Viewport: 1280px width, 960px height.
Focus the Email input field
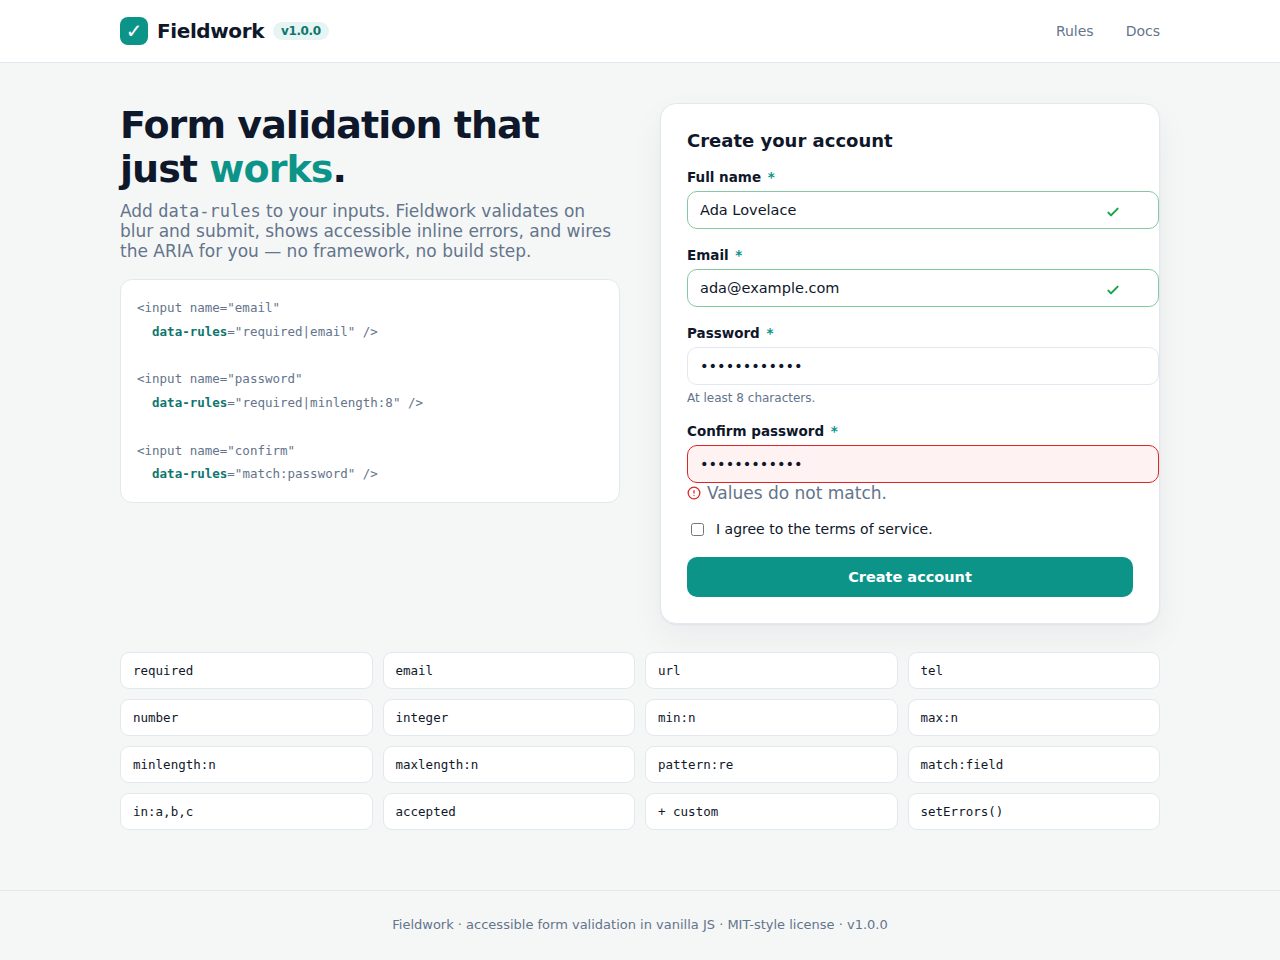pos(922,288)
